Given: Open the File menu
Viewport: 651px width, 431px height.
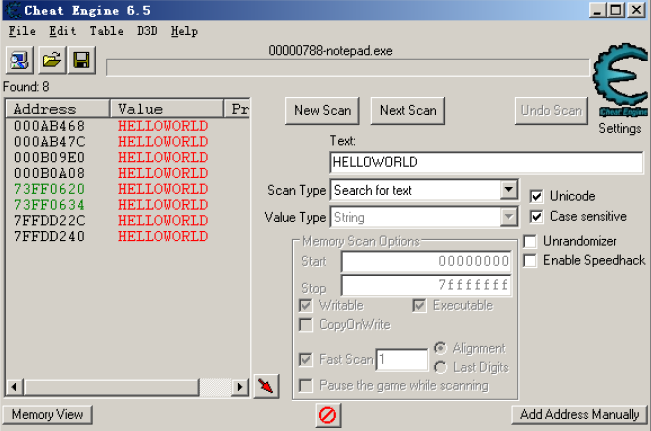Looking at the screenshot, I should (22, 31).
